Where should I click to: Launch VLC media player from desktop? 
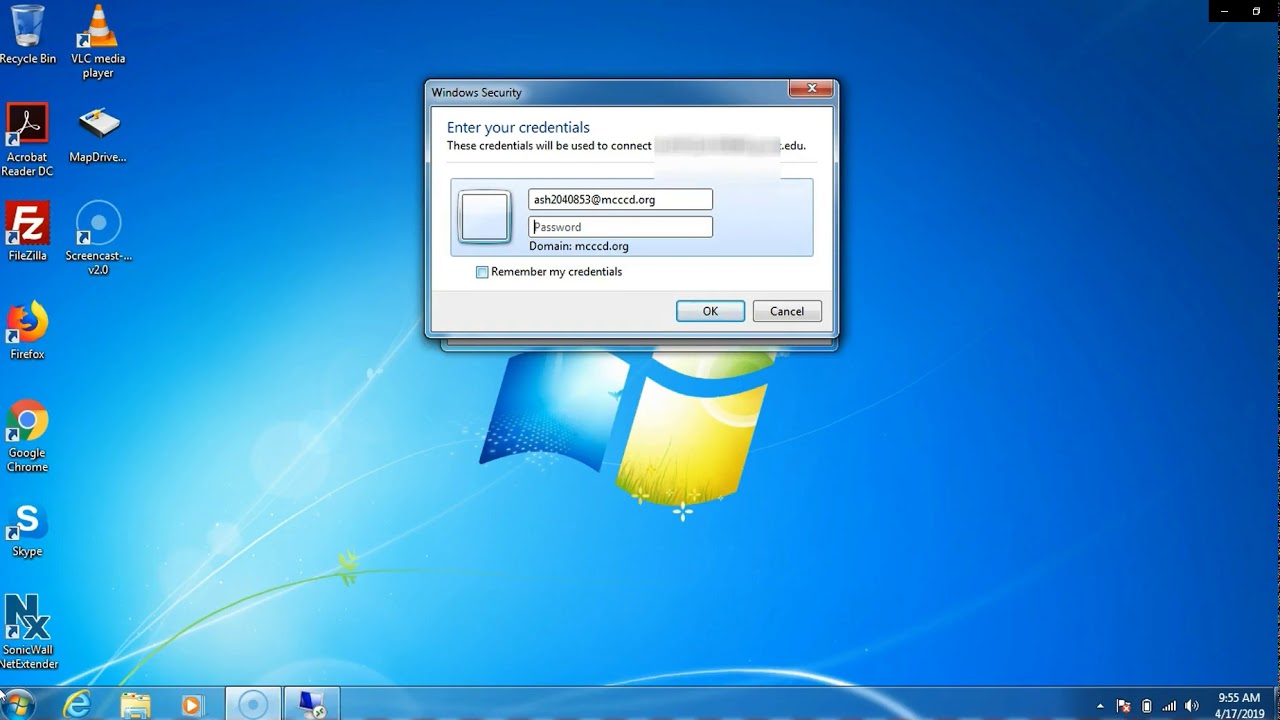pyautogui.click(x=98, y=41)
